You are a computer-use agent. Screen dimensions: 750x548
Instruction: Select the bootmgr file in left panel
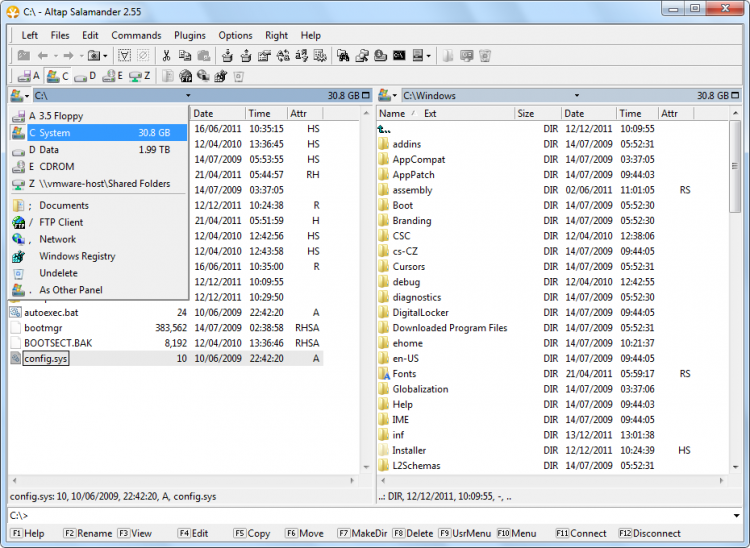click(165, 328)
